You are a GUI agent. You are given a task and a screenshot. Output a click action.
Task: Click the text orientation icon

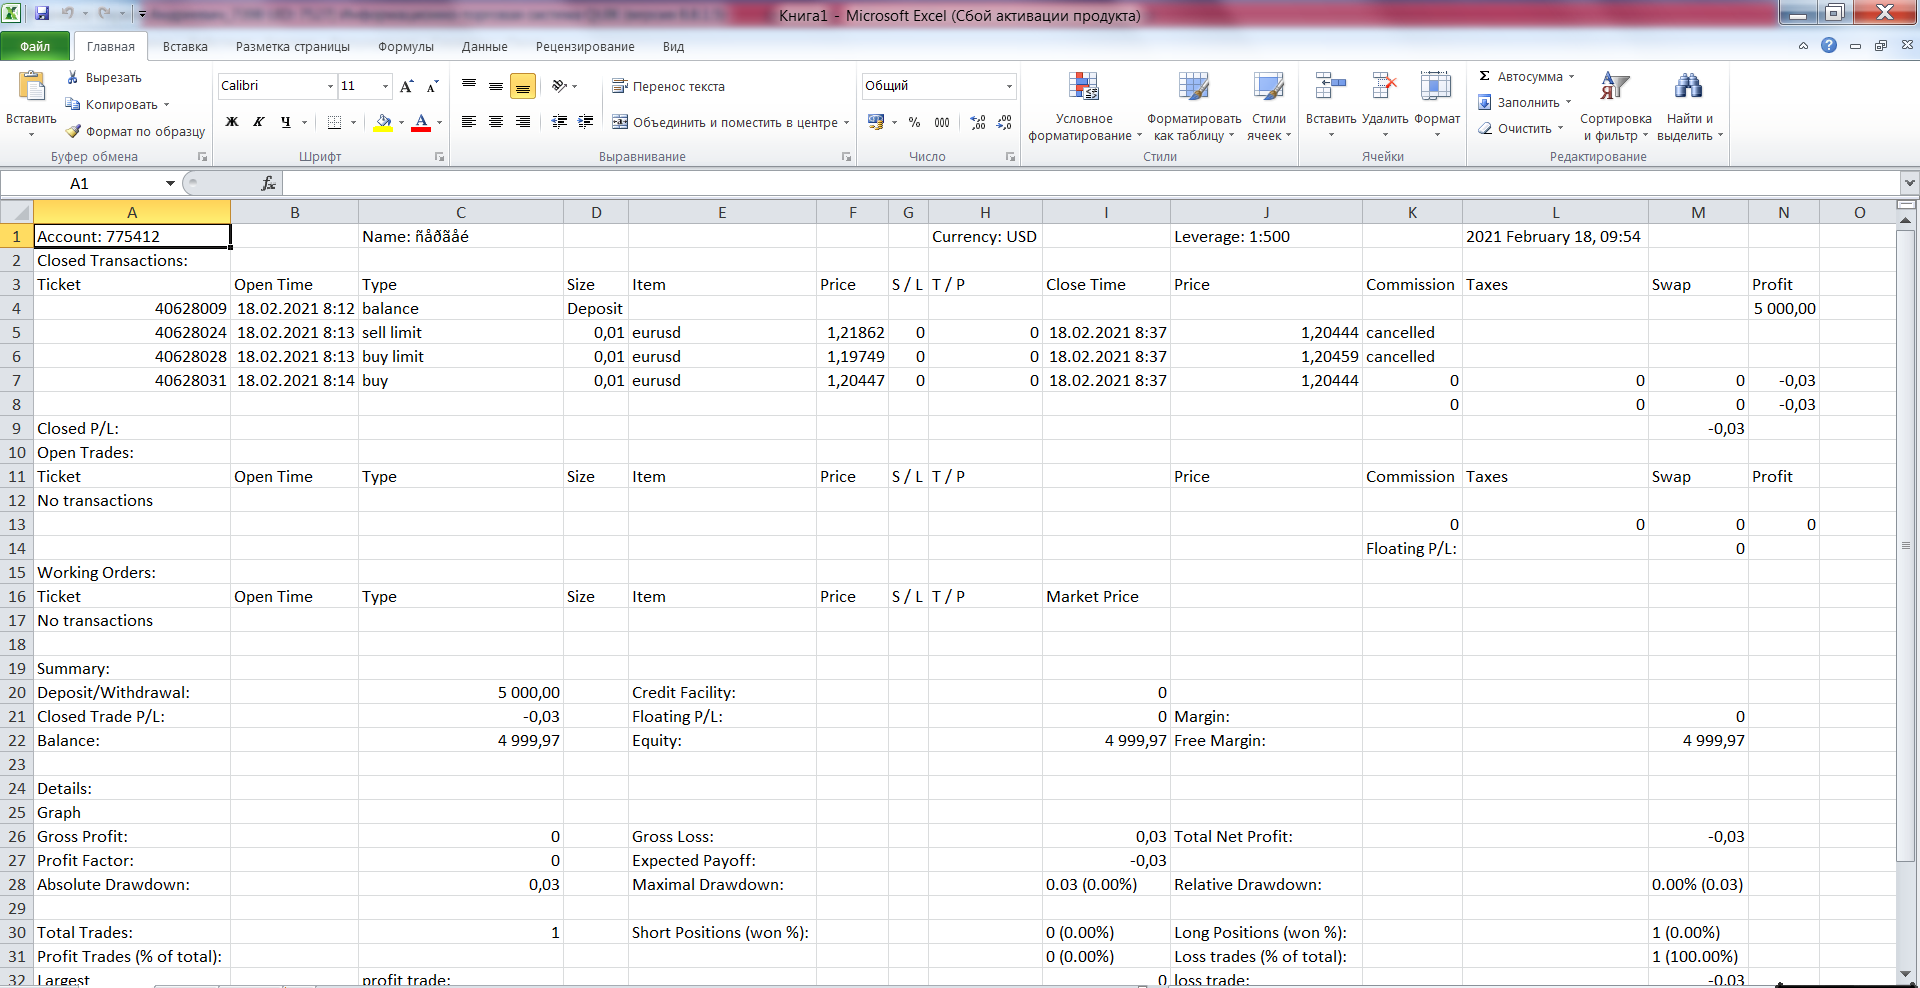click(x=559, y=86)
